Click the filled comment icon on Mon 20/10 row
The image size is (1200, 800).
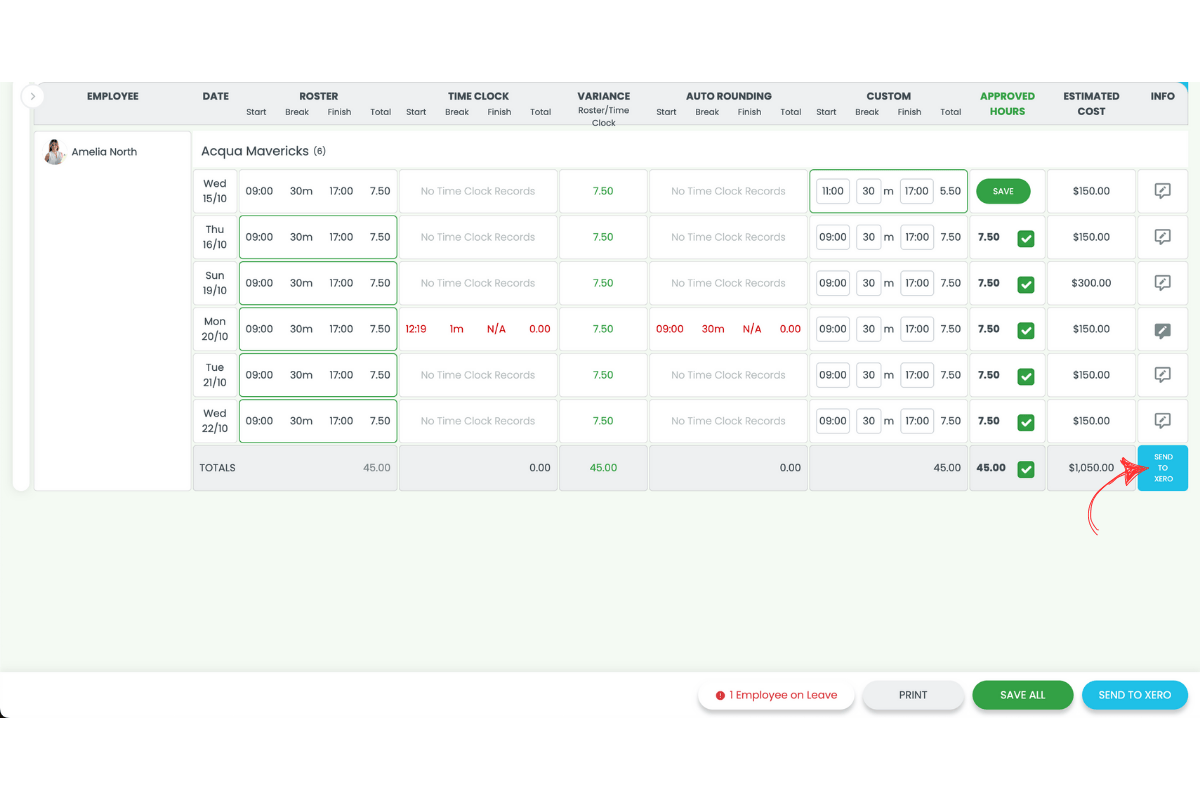[x=1162, y=329]
